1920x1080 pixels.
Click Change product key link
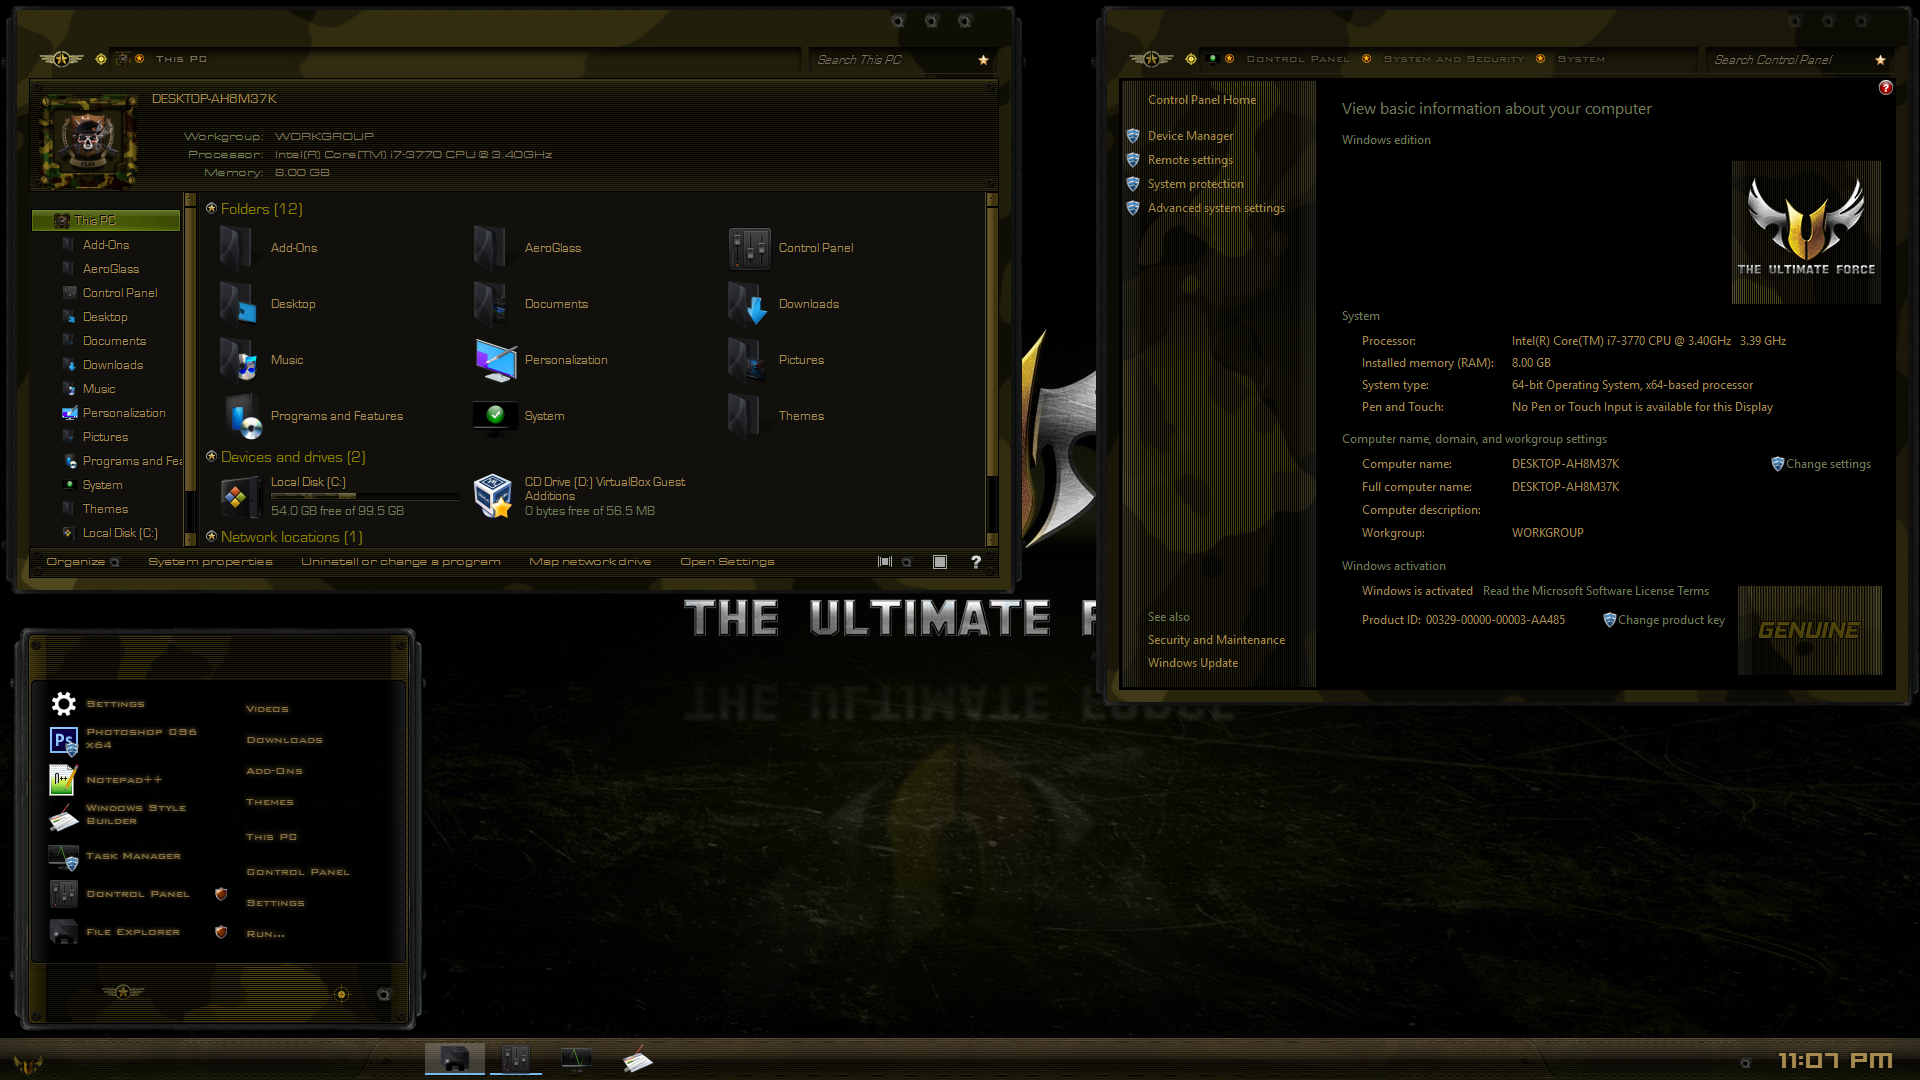1671,620
